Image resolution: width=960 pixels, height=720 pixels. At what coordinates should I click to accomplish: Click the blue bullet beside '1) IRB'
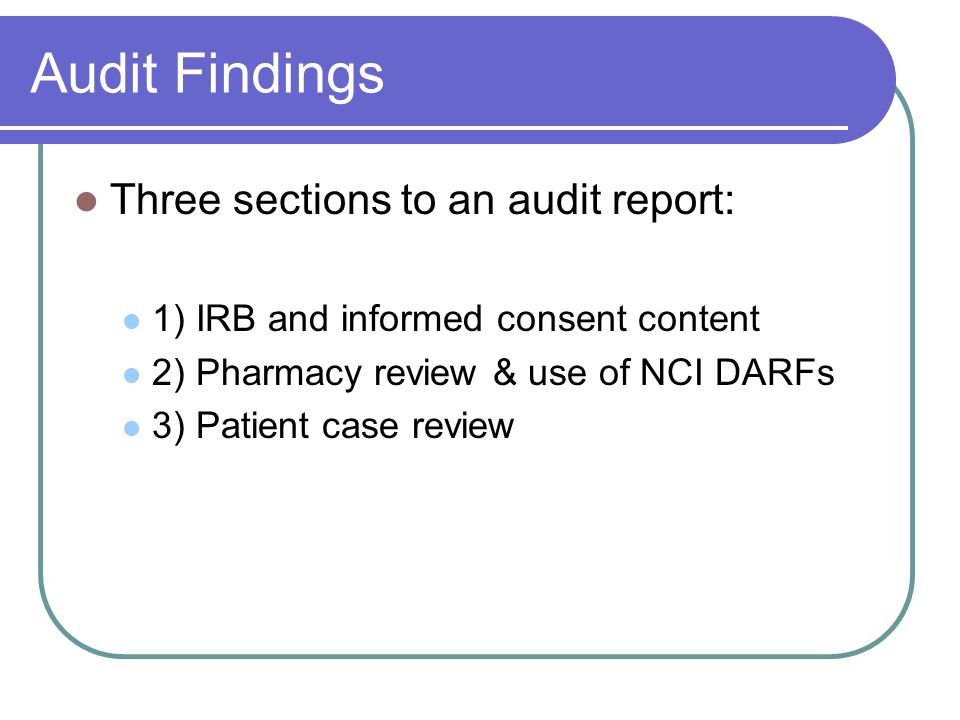tap(132, 321)
